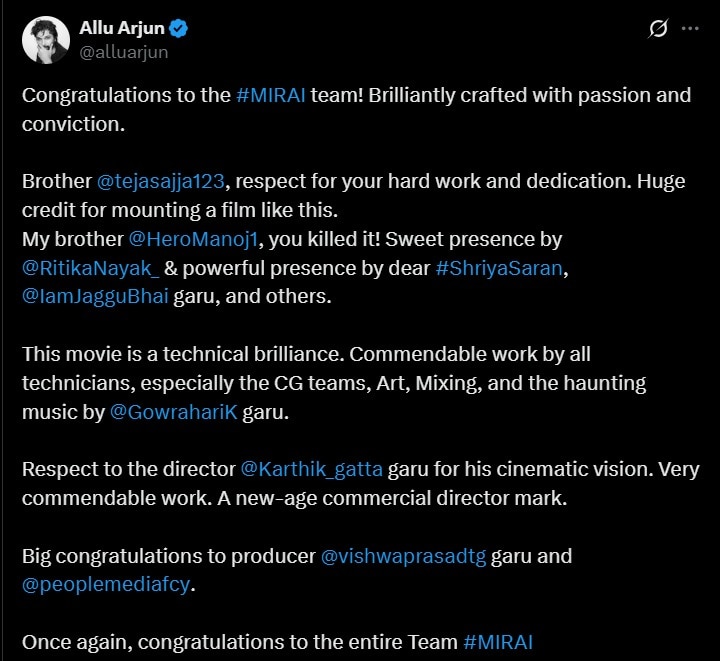Image resolution: width=720 pixels, height=661 pixels.
Task: Click the Grok circle-slash icon
Action: pos(658,29)
